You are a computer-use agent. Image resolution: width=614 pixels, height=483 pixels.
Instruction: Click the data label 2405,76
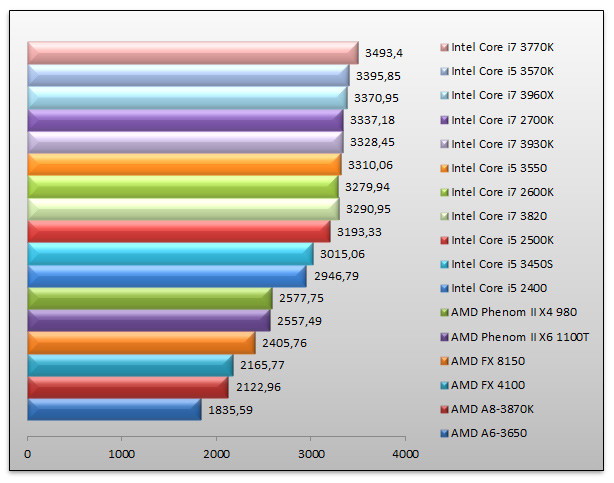coord(284,343)
